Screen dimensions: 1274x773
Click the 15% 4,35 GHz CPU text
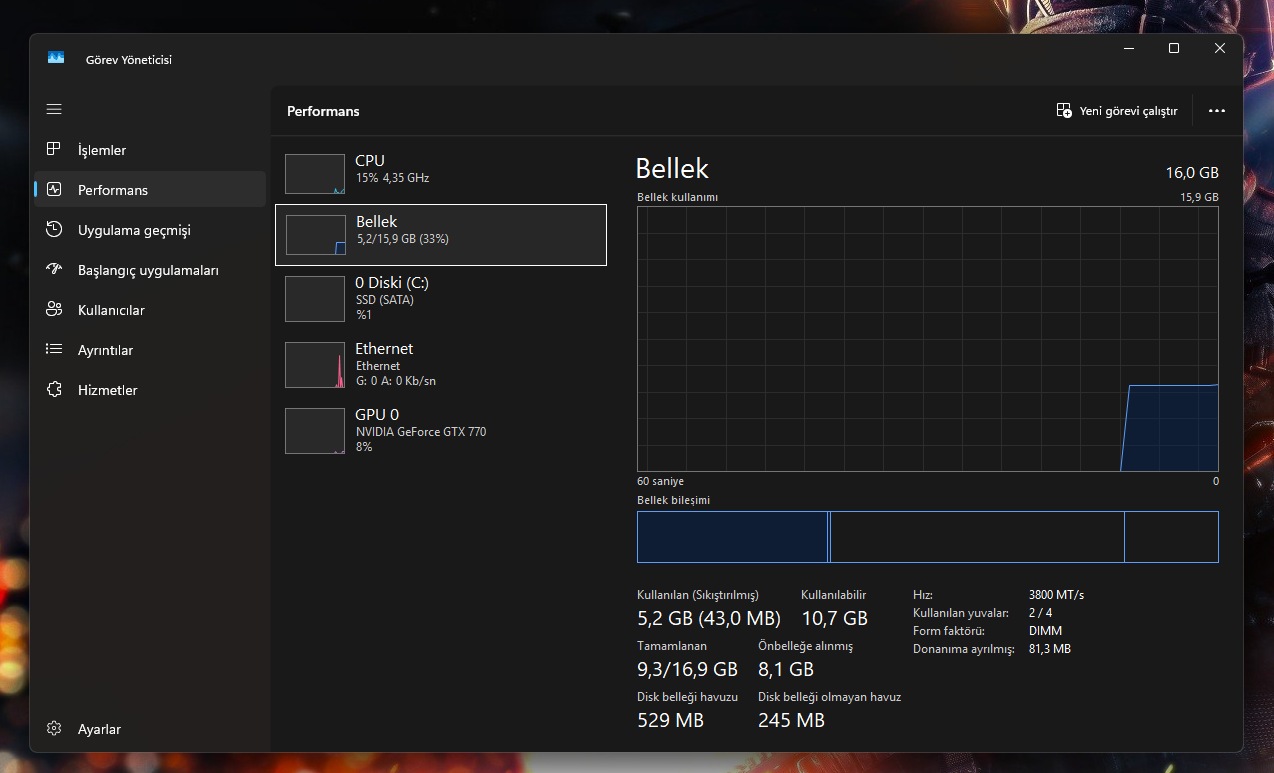(x=392, y=178)
